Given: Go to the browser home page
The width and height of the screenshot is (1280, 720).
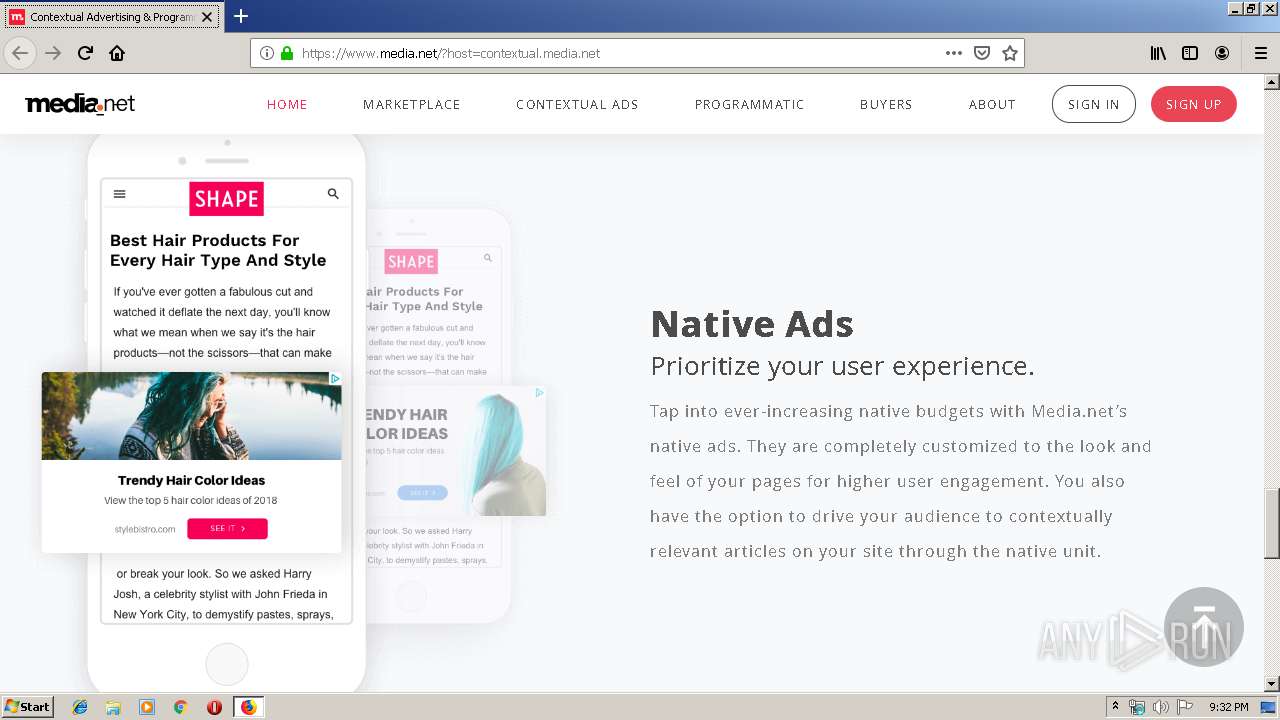Looking at the screenshot, I should [x=117, y=53].
